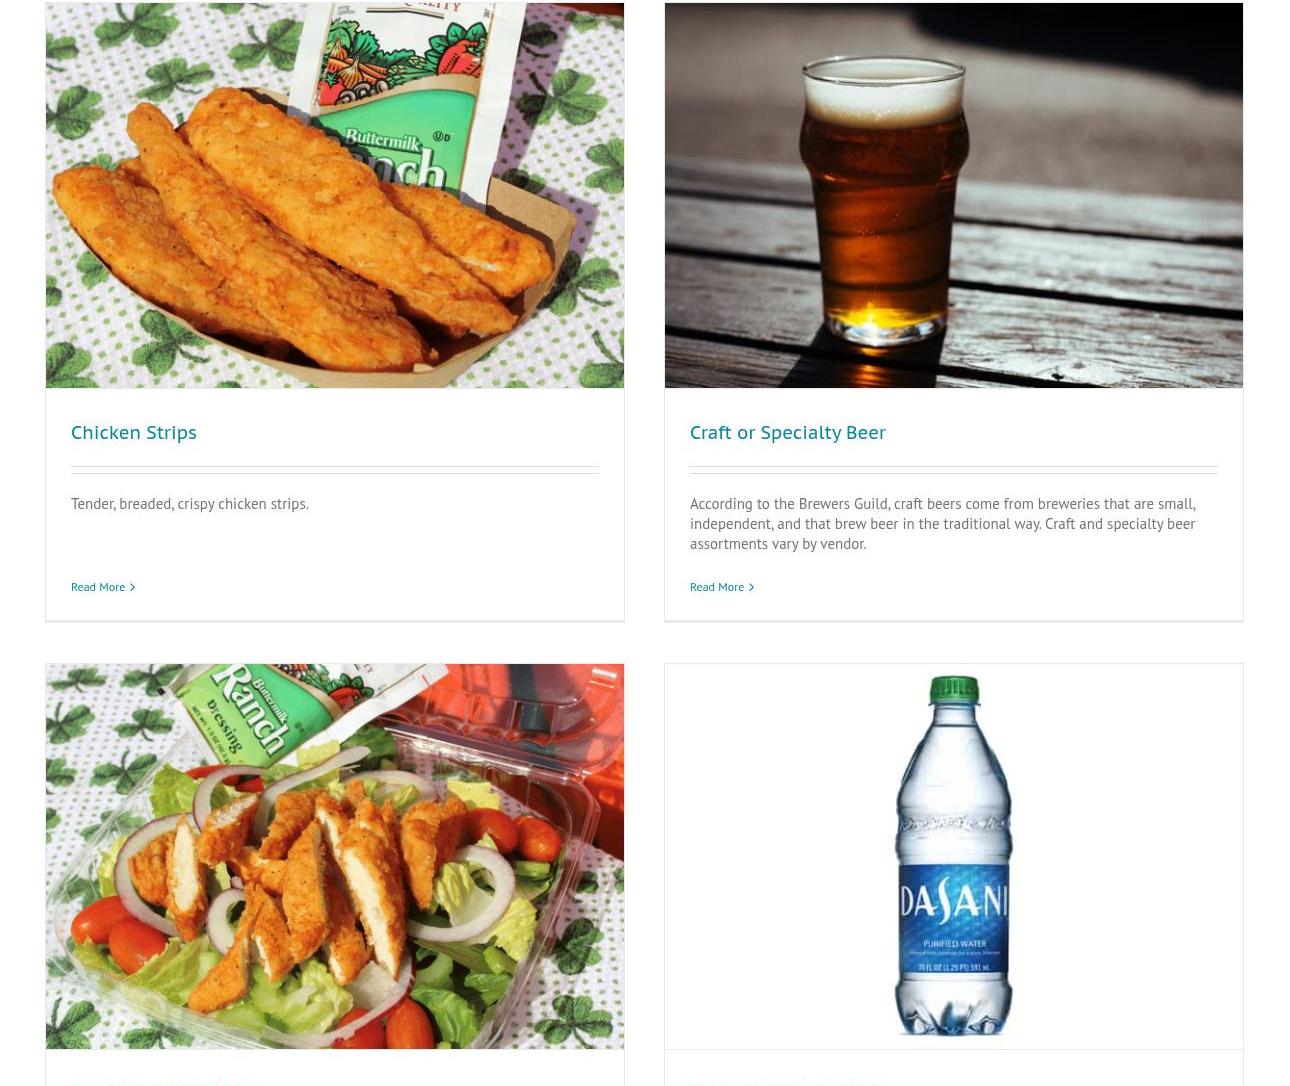Click the cut-off title below the water bottle
Viewport: 1290px width, 1086px height.
[785, 1080]
